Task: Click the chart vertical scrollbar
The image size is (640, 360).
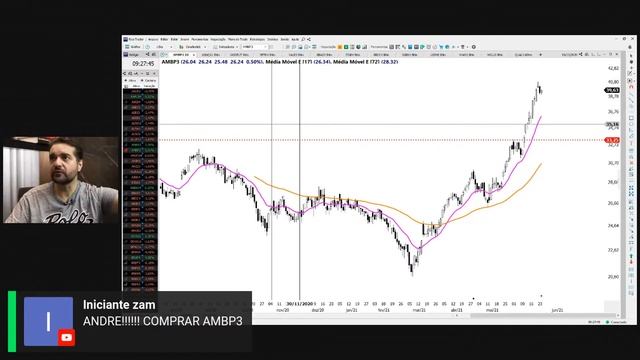Action: (623, 184)
